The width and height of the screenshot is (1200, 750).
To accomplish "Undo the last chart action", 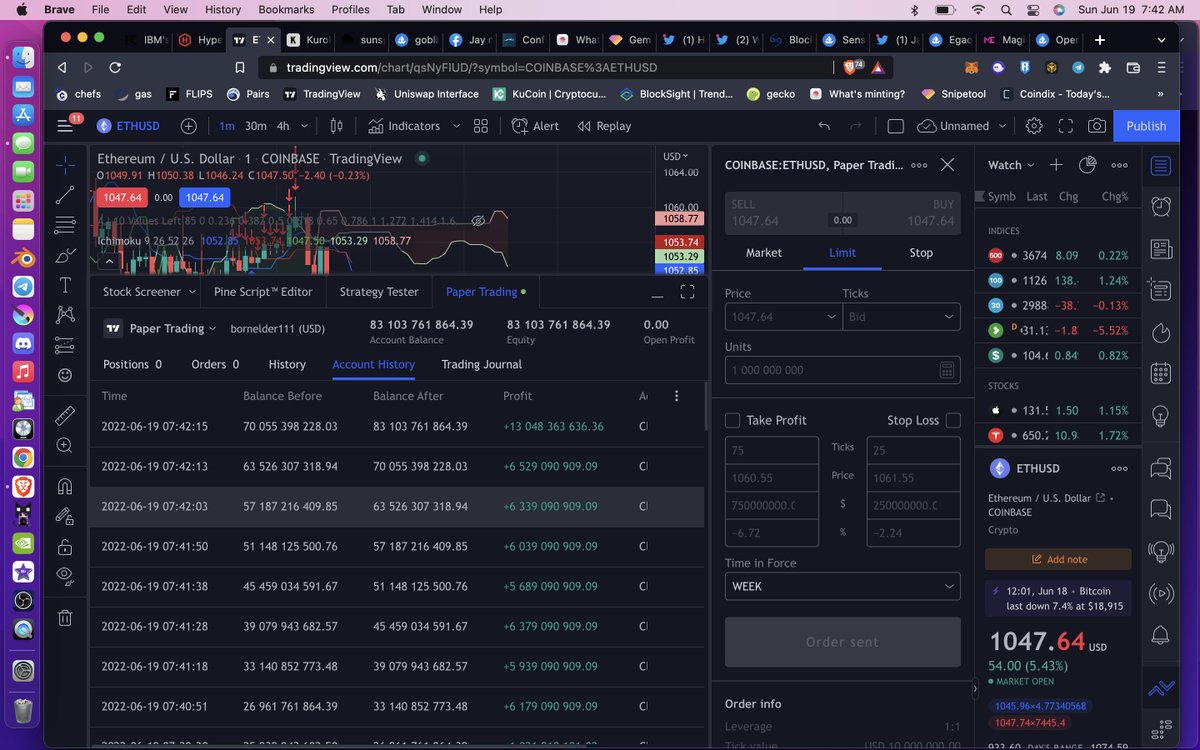I will [x=824, y=126].
